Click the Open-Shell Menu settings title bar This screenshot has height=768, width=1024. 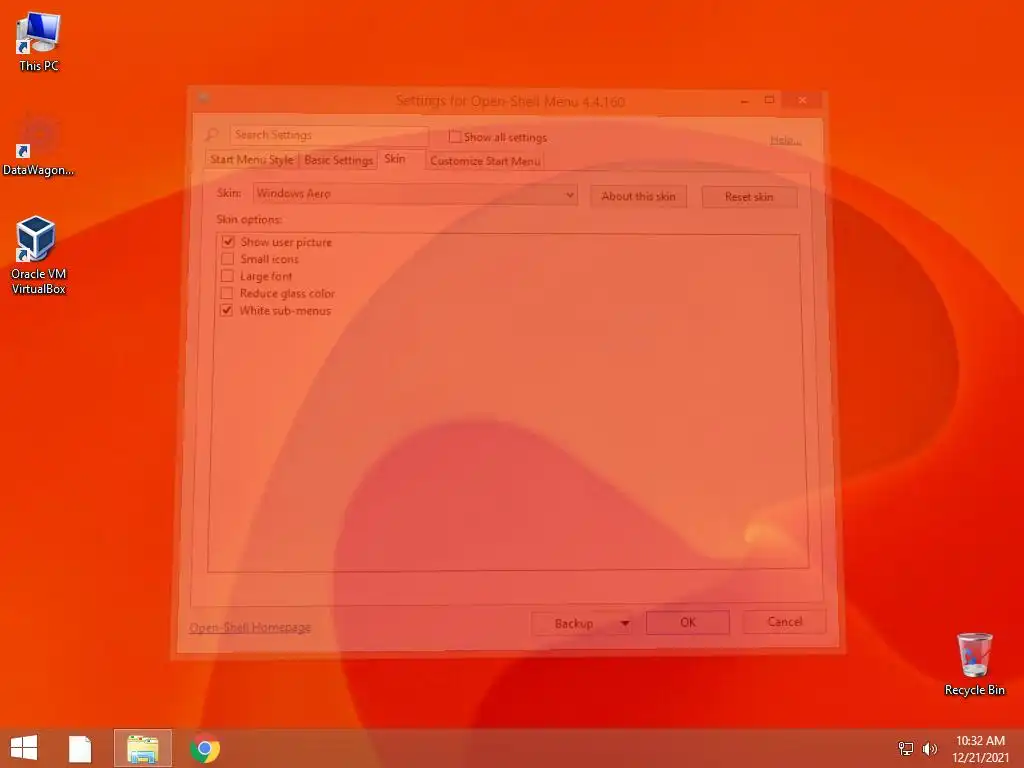510,101
